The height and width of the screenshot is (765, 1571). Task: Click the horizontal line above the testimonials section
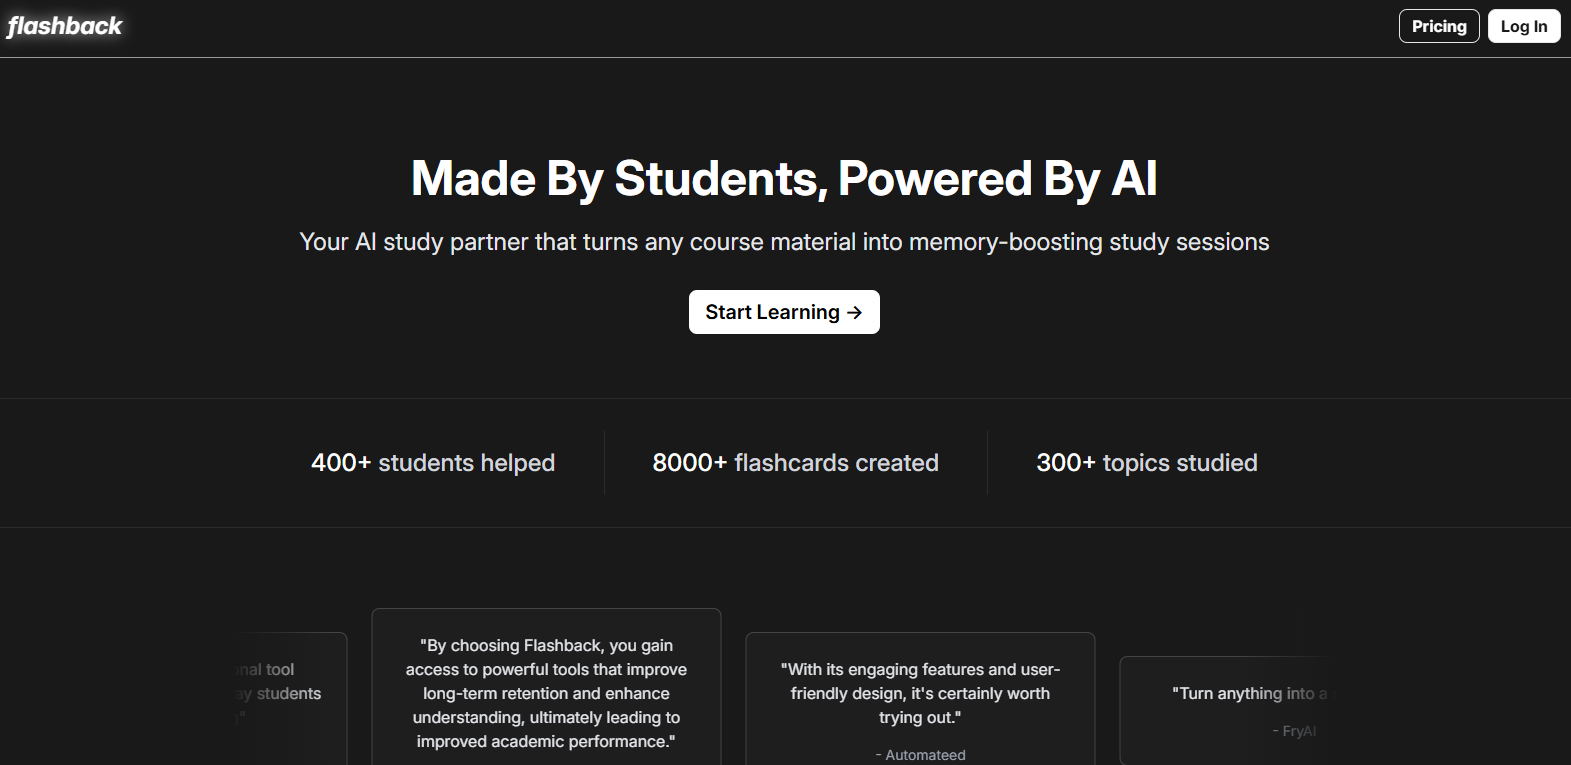(785, 527)
